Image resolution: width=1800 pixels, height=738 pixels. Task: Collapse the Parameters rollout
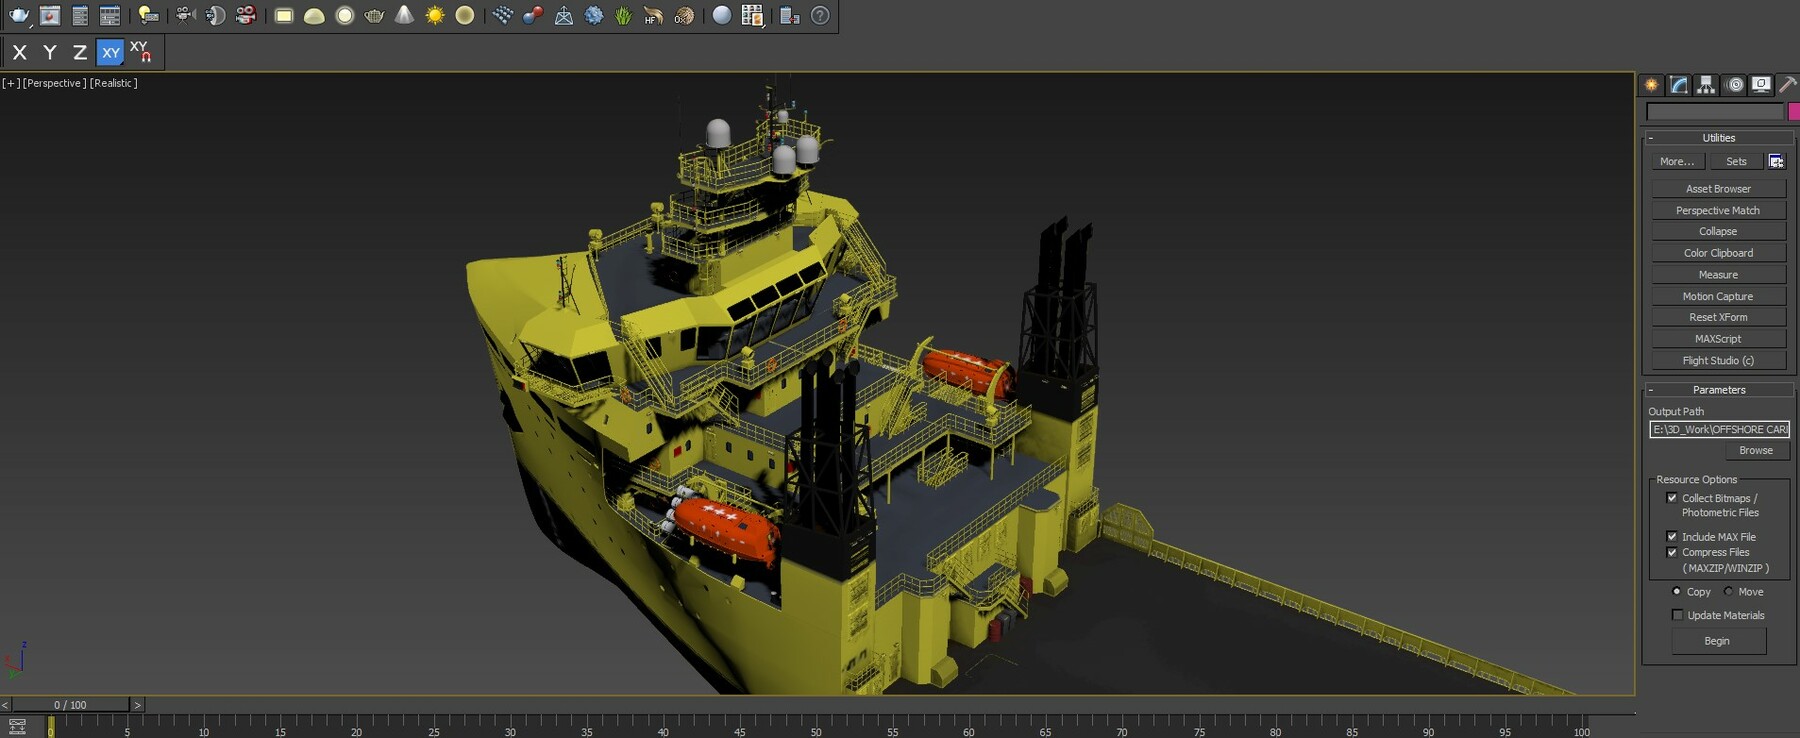1718,390
